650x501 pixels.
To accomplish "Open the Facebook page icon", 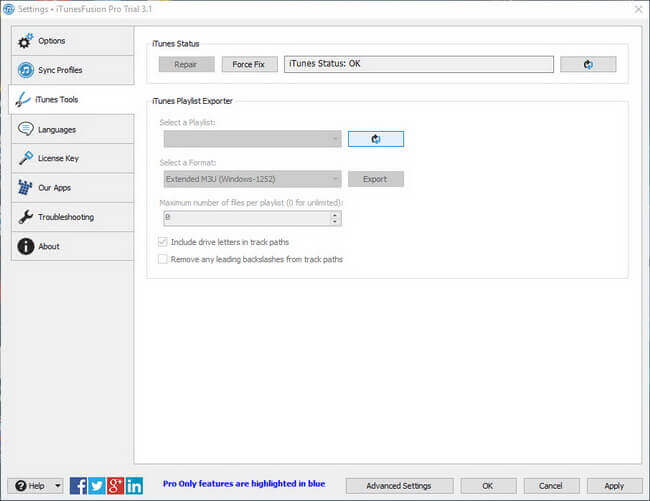I will click(x=78, y=486).
